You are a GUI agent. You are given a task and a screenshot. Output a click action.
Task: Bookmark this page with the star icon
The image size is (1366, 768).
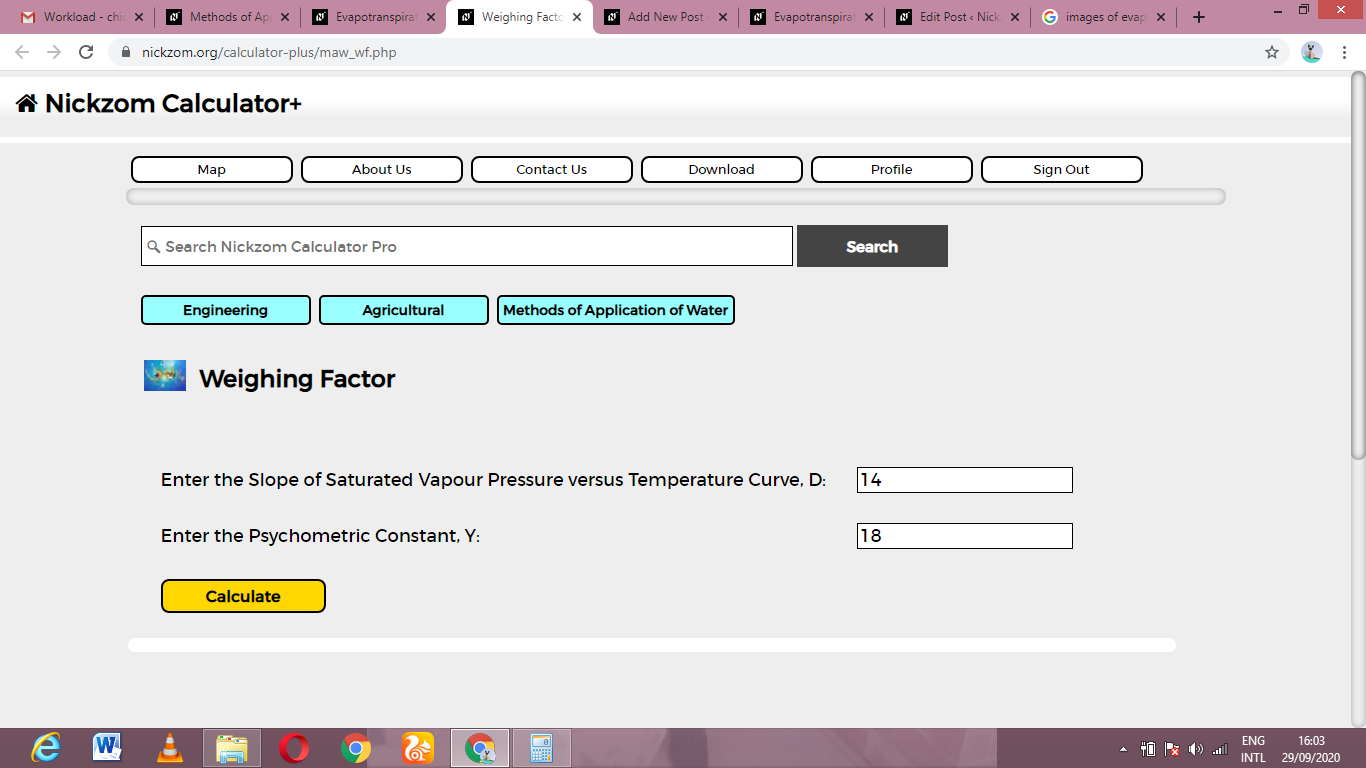[x=1272, y=52]
